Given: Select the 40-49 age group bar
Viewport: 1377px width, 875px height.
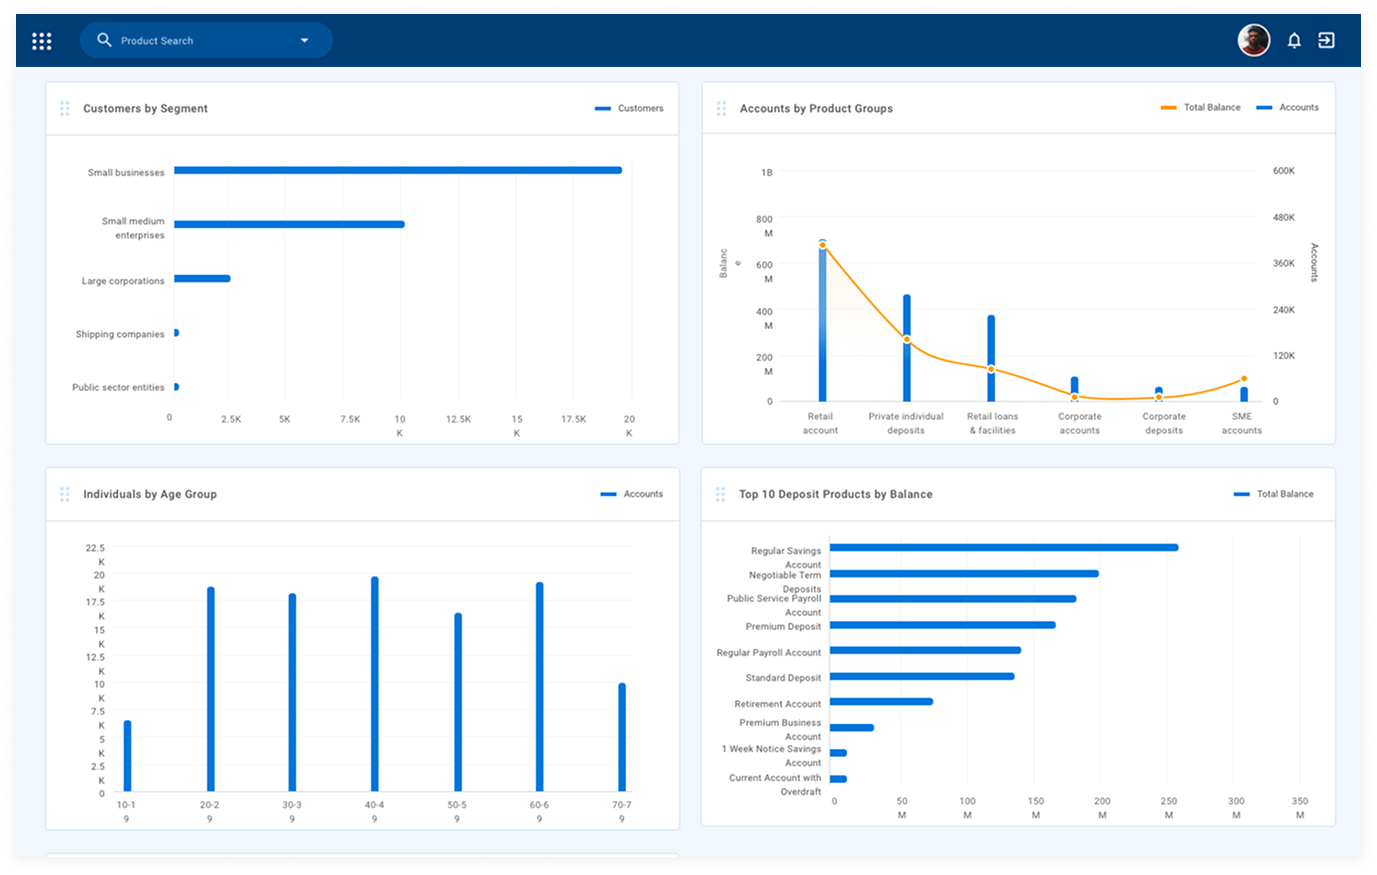Looking at the screenshot, I should coord(375,684).
